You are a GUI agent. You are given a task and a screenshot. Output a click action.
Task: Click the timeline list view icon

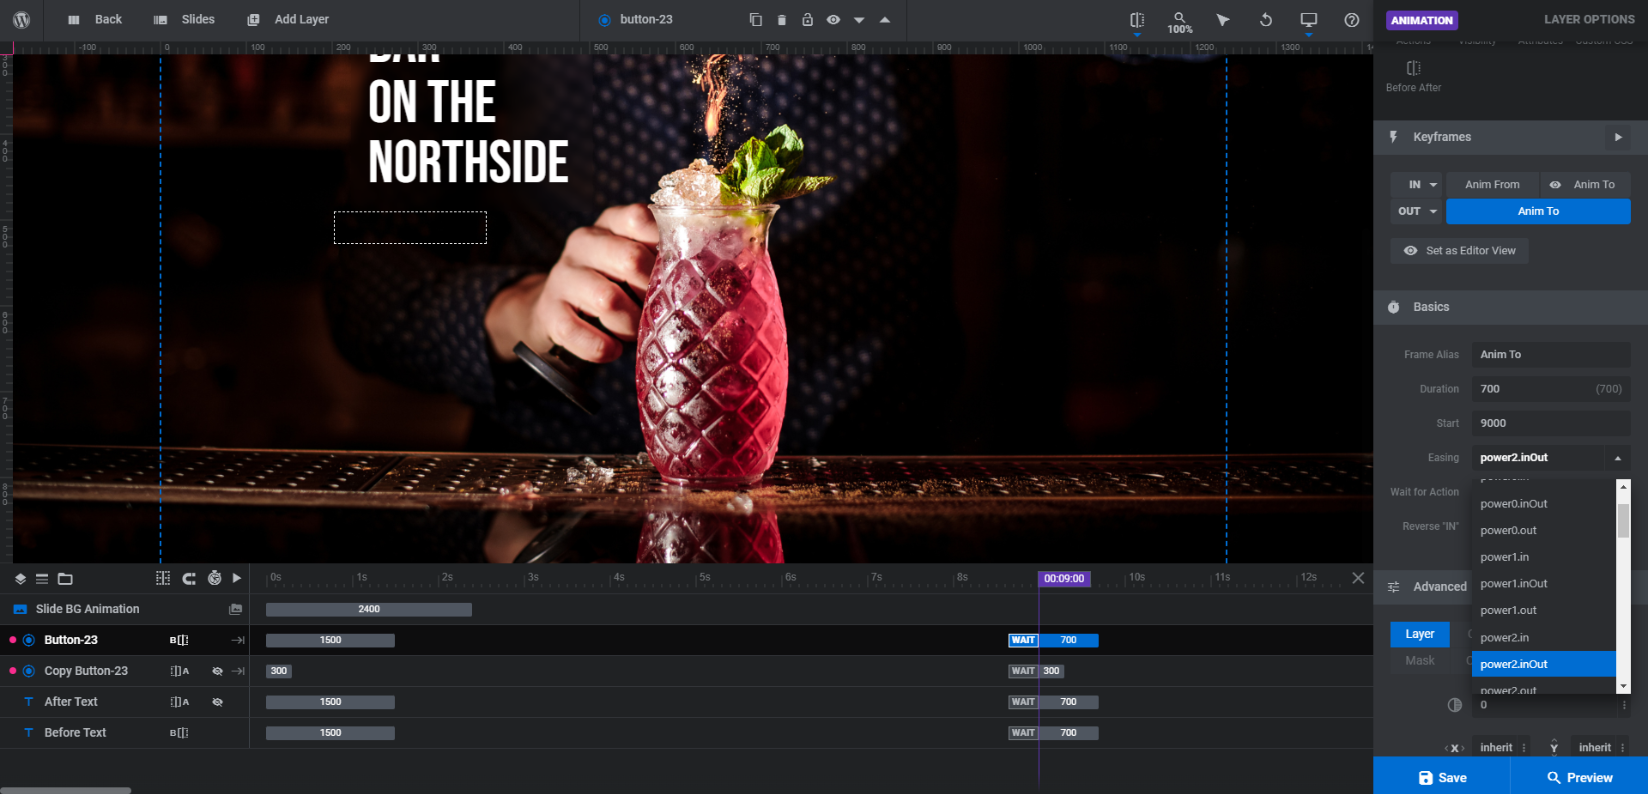[42, 578]
